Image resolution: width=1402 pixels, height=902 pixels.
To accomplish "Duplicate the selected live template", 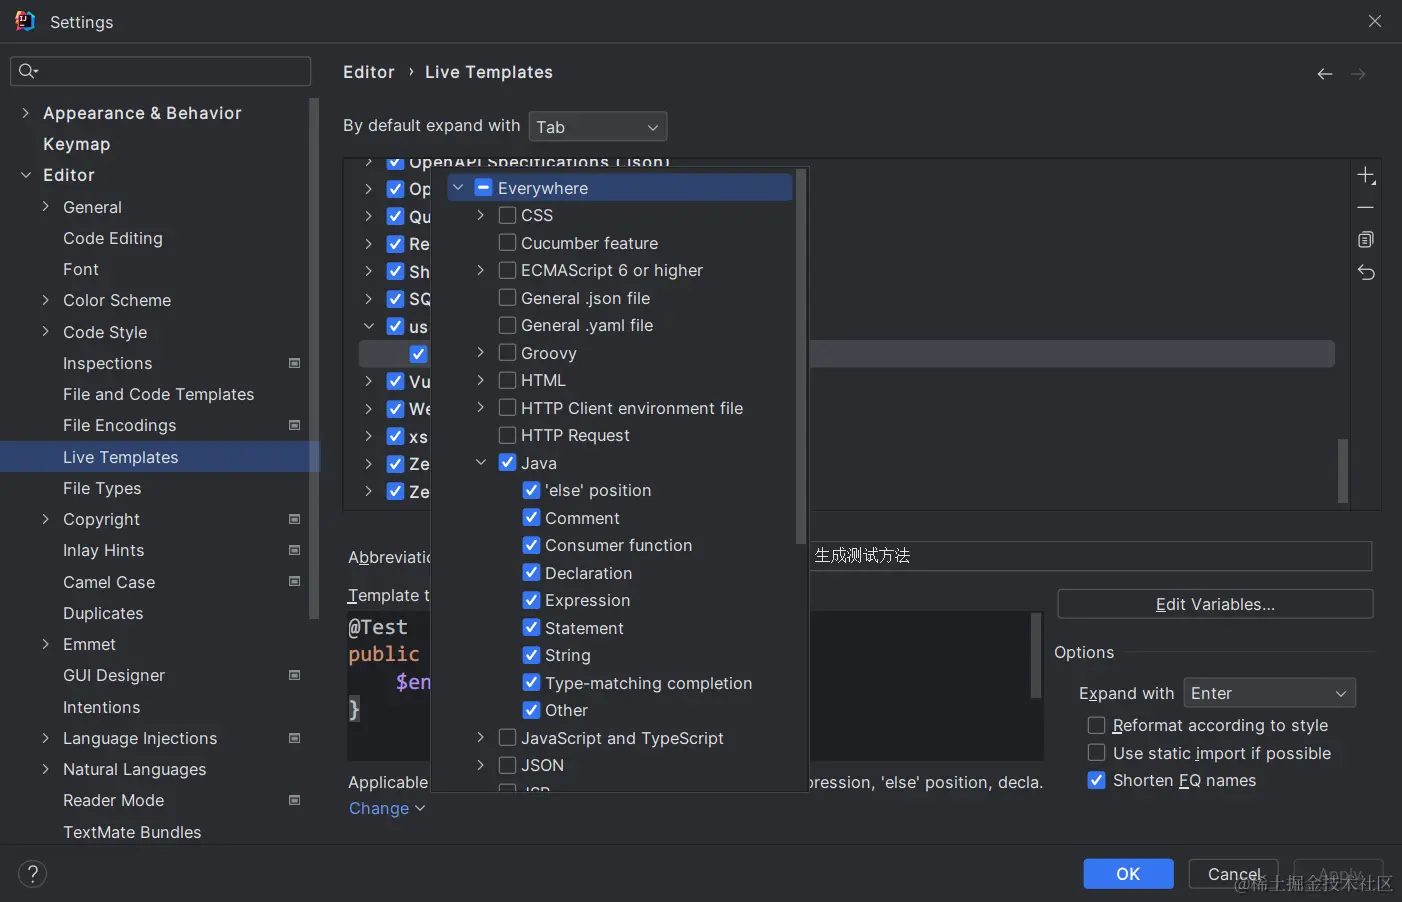I will click(x=1366, y=240).
